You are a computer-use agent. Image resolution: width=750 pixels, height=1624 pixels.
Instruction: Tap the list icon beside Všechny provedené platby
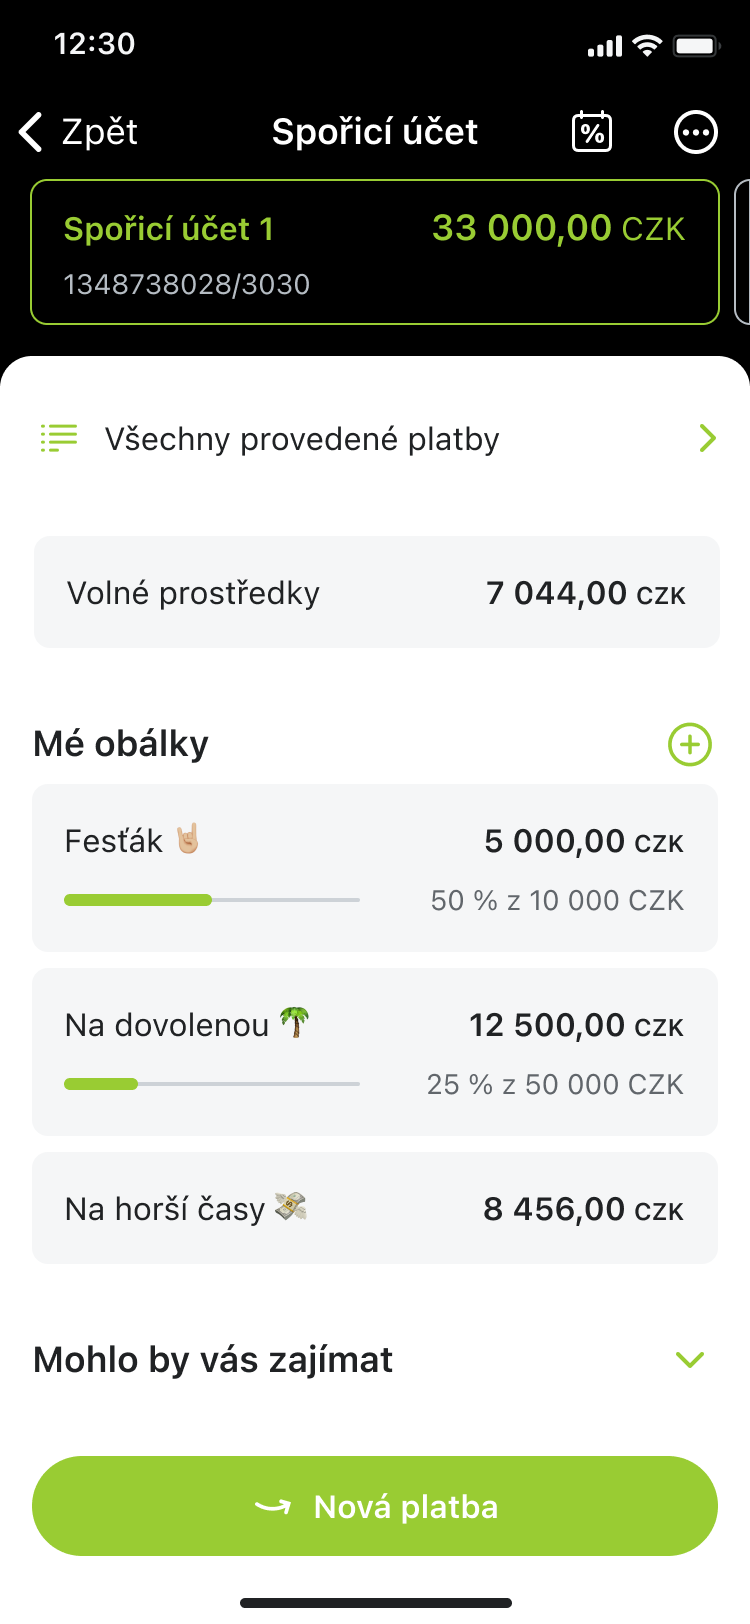point(59,438)
